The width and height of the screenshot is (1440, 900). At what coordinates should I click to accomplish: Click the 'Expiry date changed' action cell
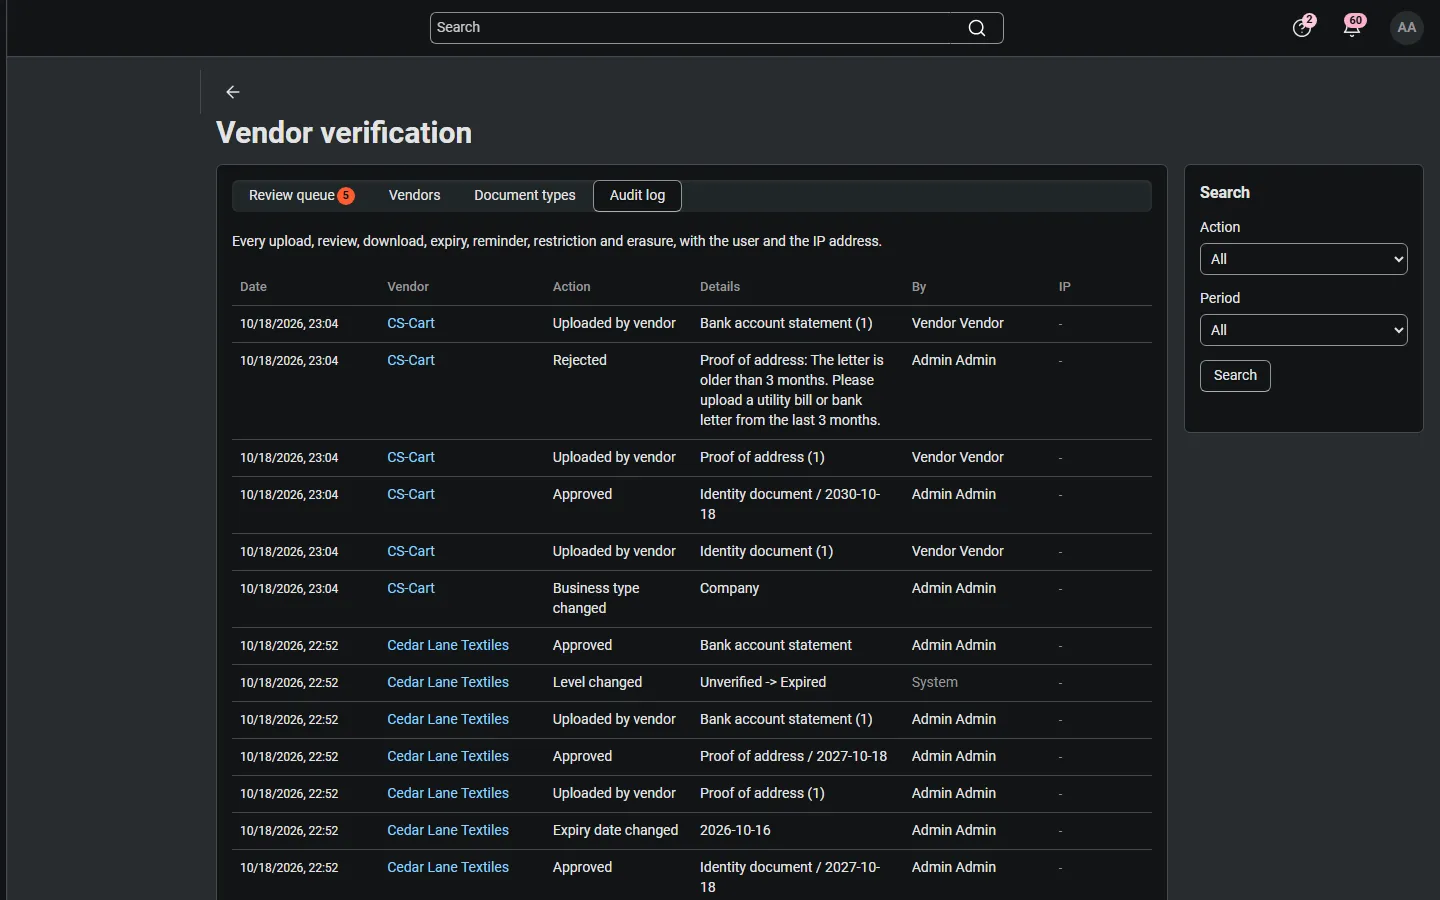[616, 830]
